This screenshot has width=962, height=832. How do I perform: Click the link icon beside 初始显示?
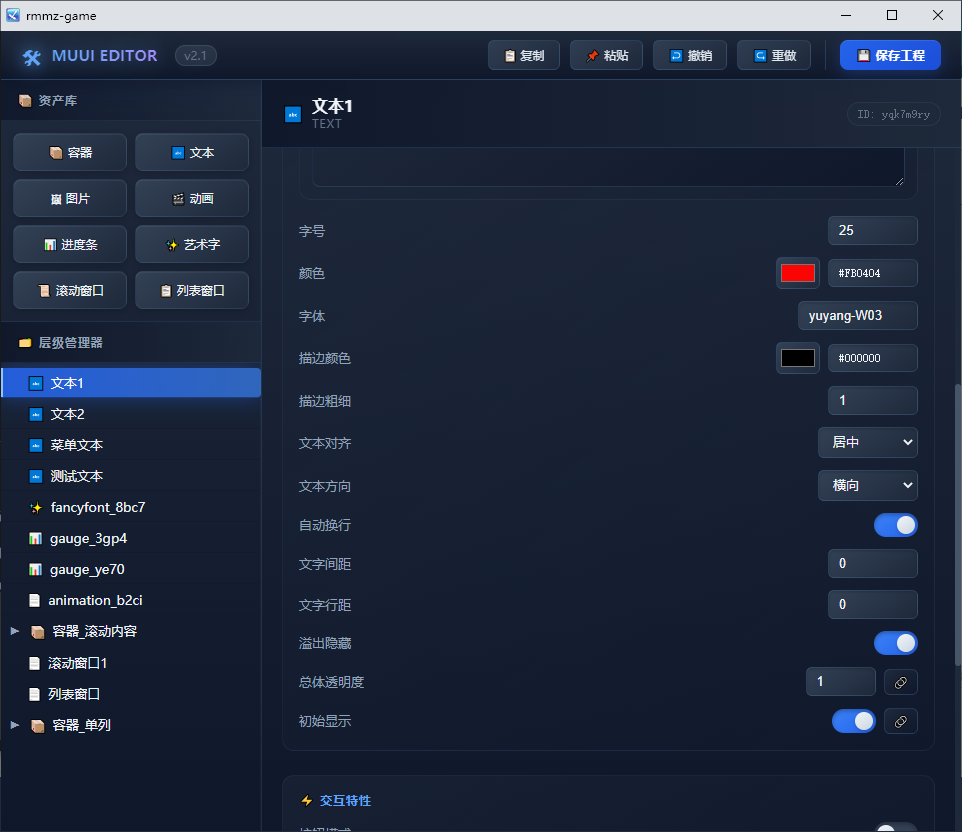click(x=901, y=722)
